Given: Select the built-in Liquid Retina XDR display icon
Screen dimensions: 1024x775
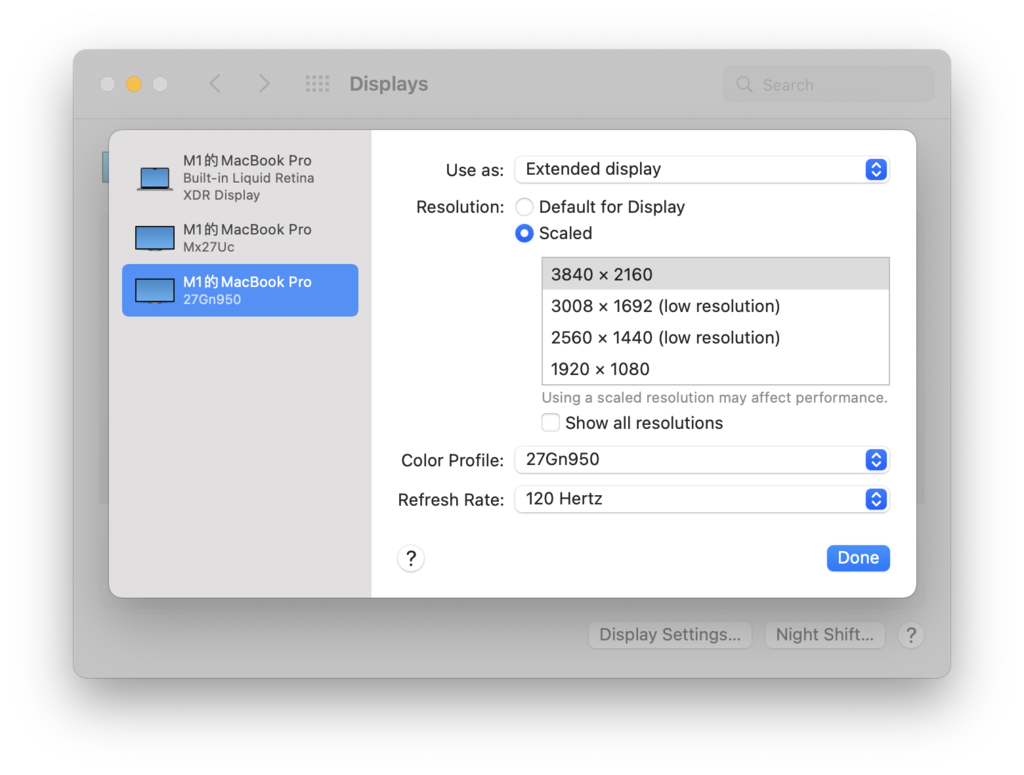Looking at the screenshot, I should 155,178.
